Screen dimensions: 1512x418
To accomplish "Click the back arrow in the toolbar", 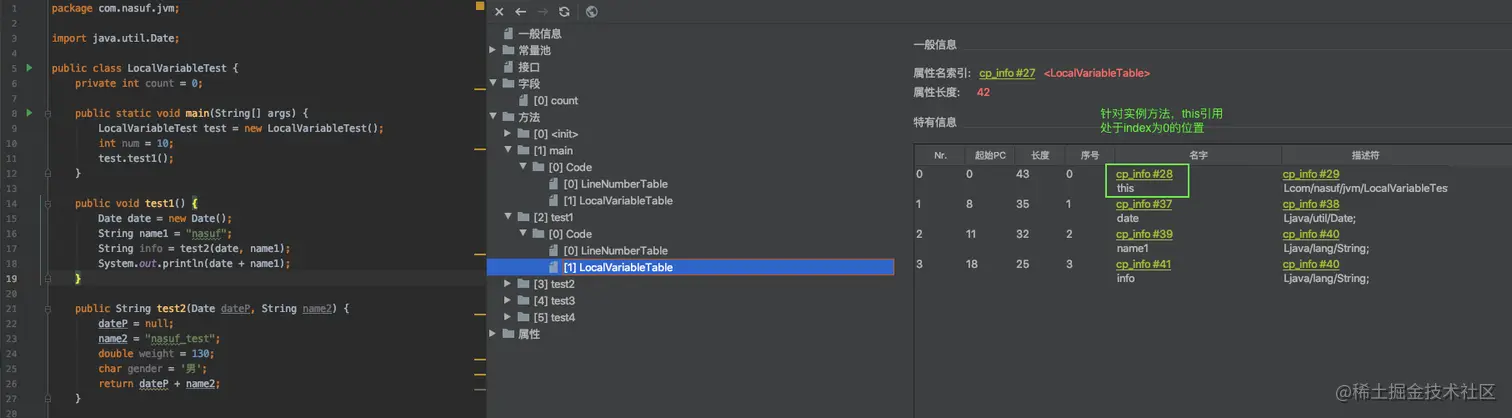I will [x=520, y=12].
